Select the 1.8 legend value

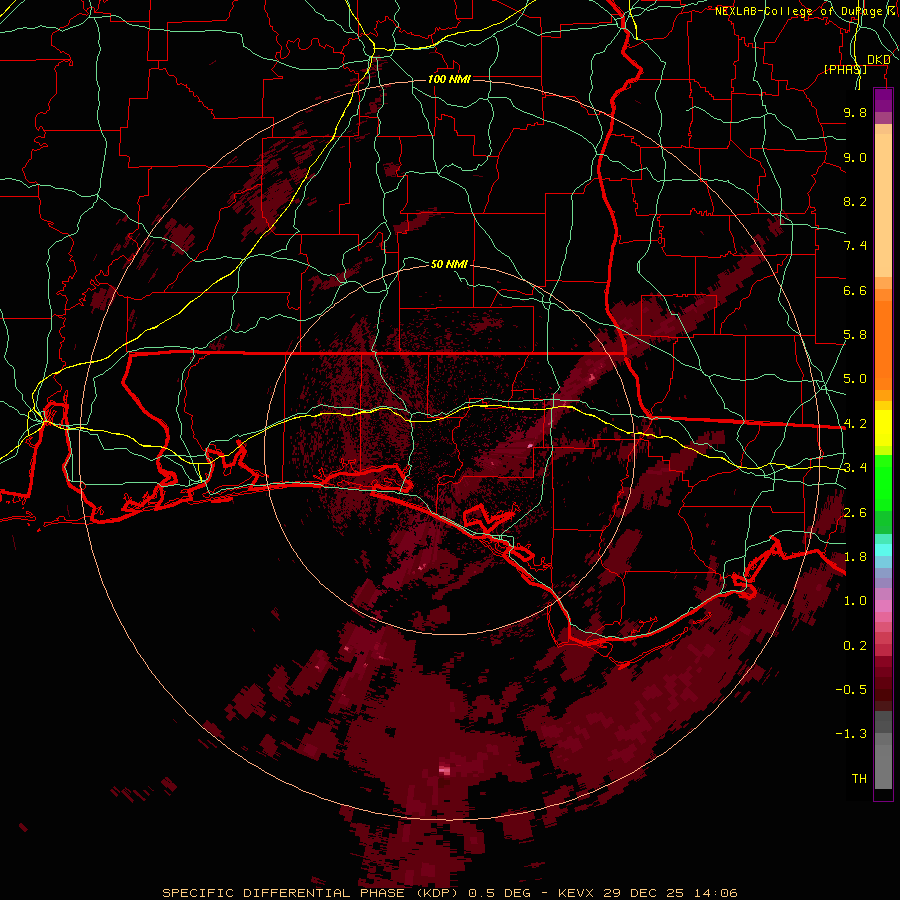855,557
